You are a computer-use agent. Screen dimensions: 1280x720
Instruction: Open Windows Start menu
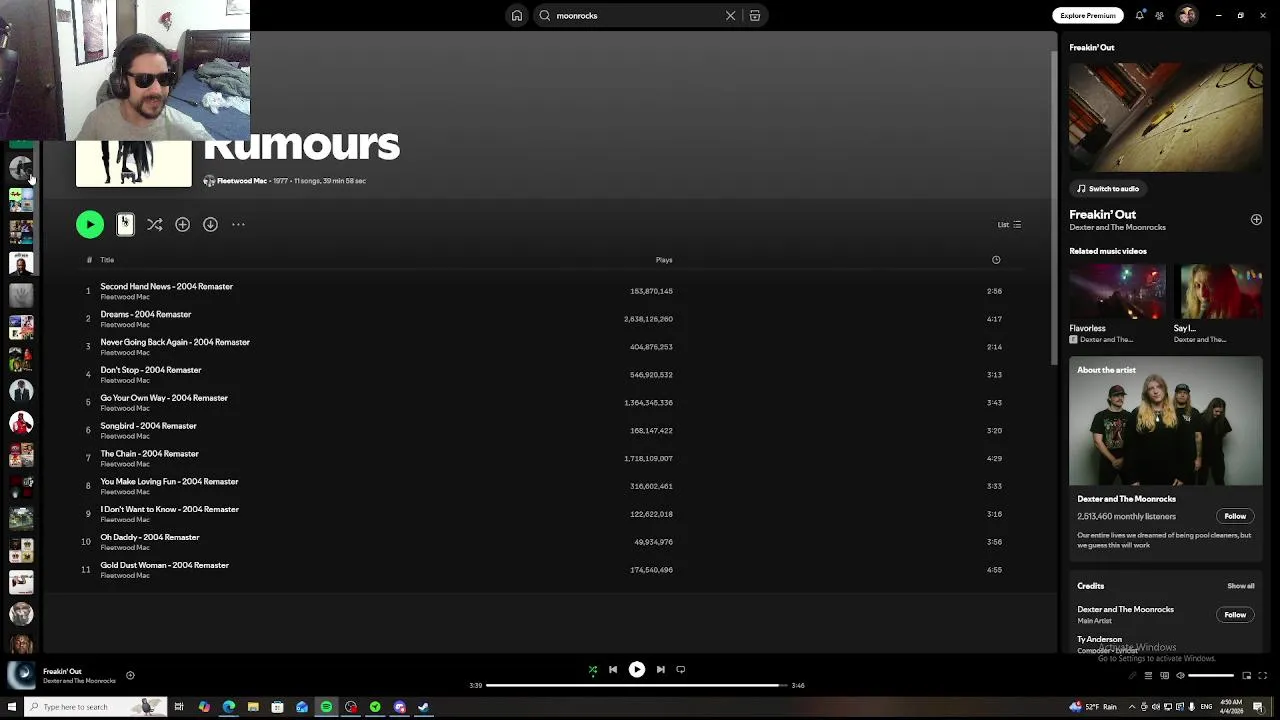[12, 707]
